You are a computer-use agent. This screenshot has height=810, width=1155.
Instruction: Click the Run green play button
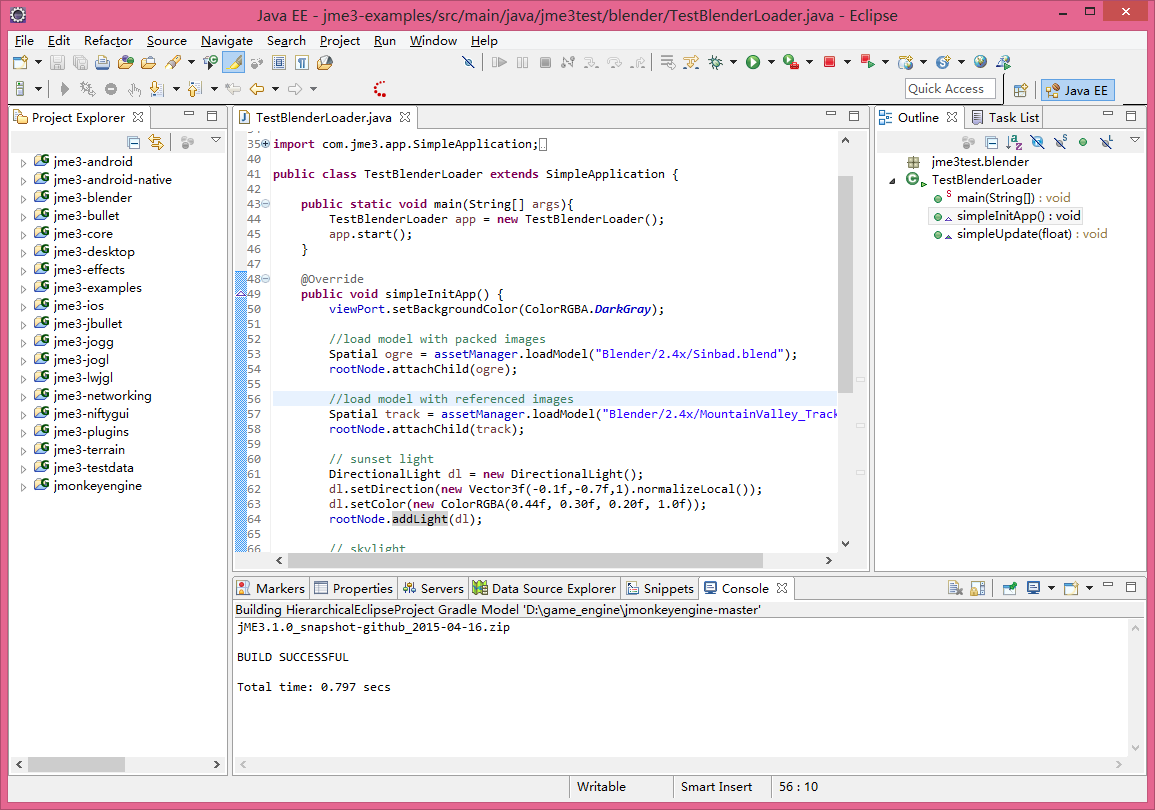[753, 63]
